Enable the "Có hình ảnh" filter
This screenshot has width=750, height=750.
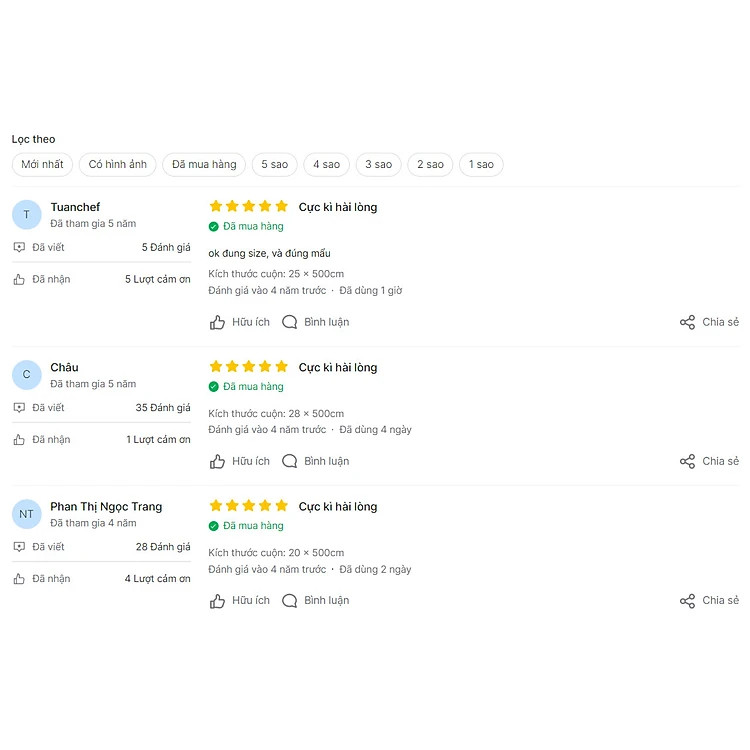(118, 164)
